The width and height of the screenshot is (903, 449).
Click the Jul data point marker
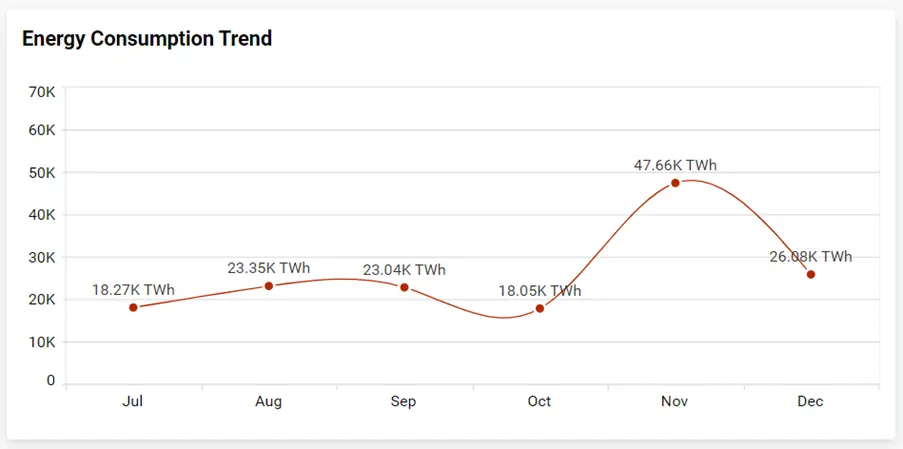[x=133, y=307]
